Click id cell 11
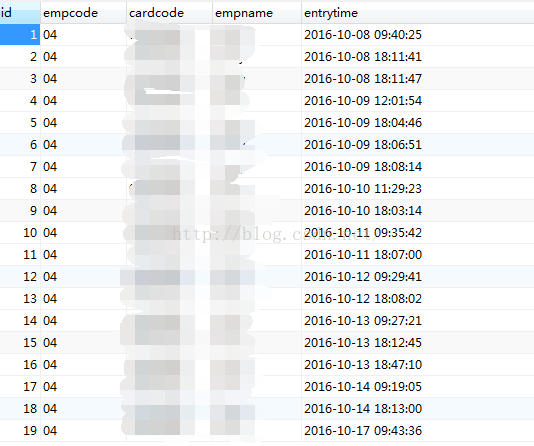The height and width of the screenshot is (446, 534). coord(20,254)
